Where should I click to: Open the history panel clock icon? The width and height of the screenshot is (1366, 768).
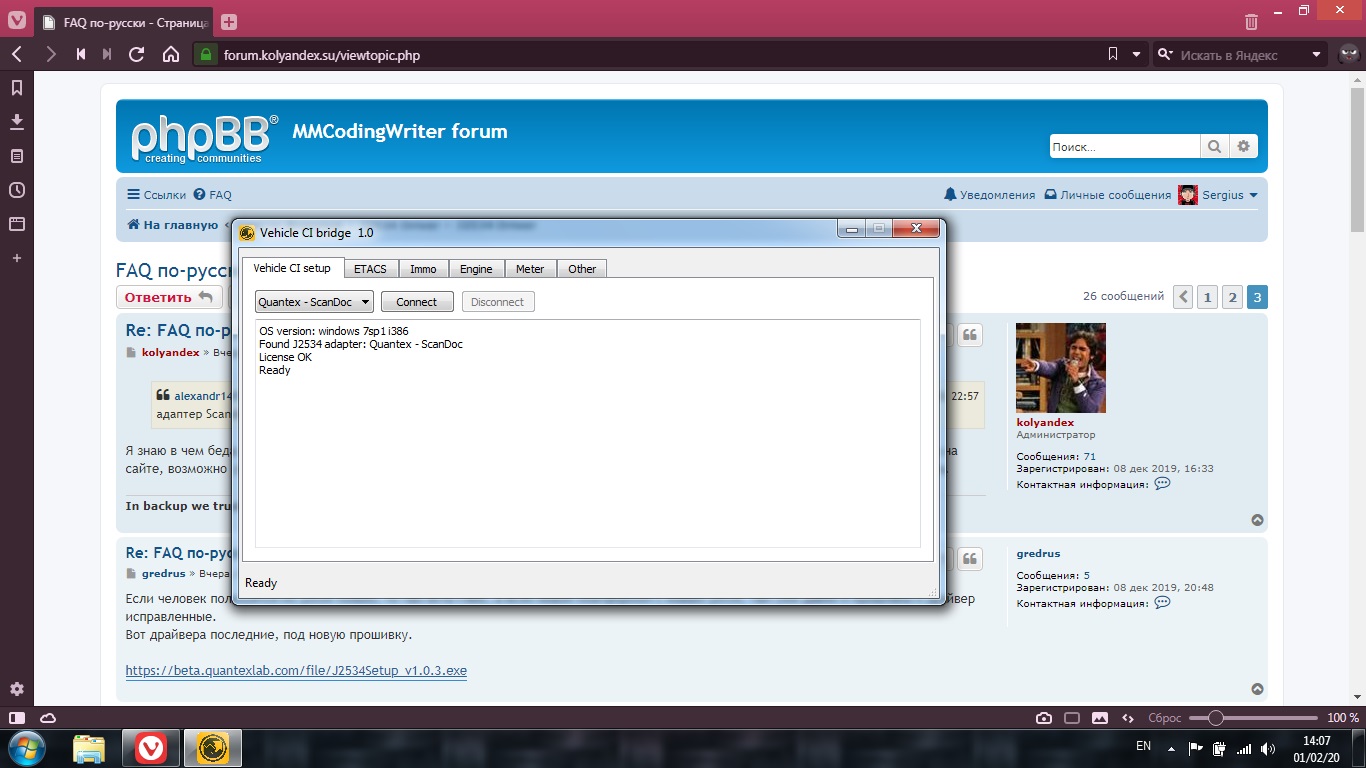(17, 190)
